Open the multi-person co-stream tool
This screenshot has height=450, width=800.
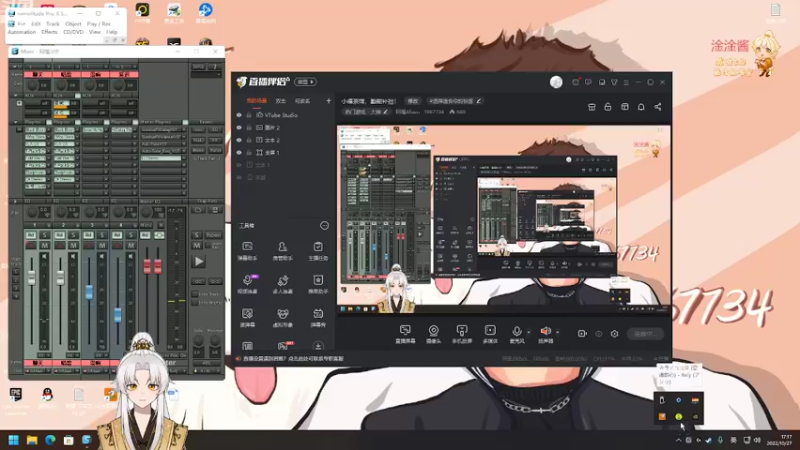(282, 284)
